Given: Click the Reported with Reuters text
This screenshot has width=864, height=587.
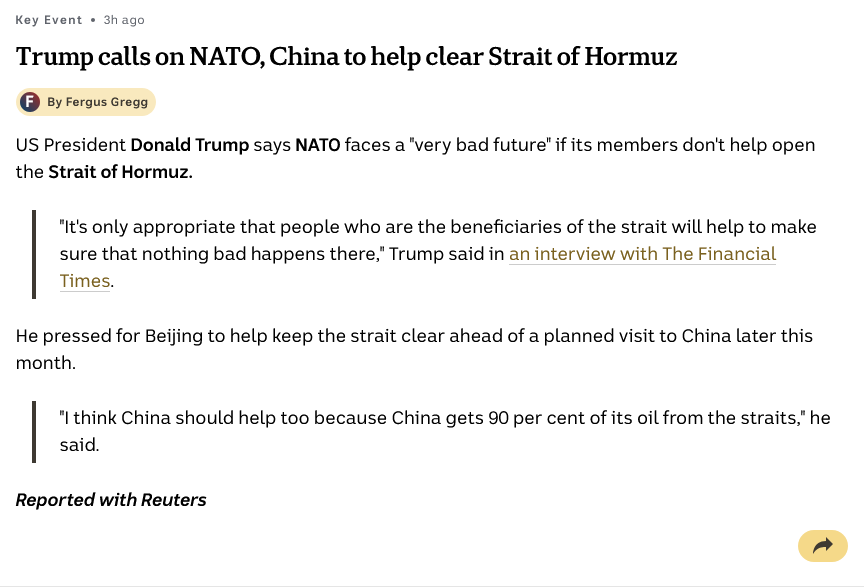Looking at the screenshot, I should [111, 500].
